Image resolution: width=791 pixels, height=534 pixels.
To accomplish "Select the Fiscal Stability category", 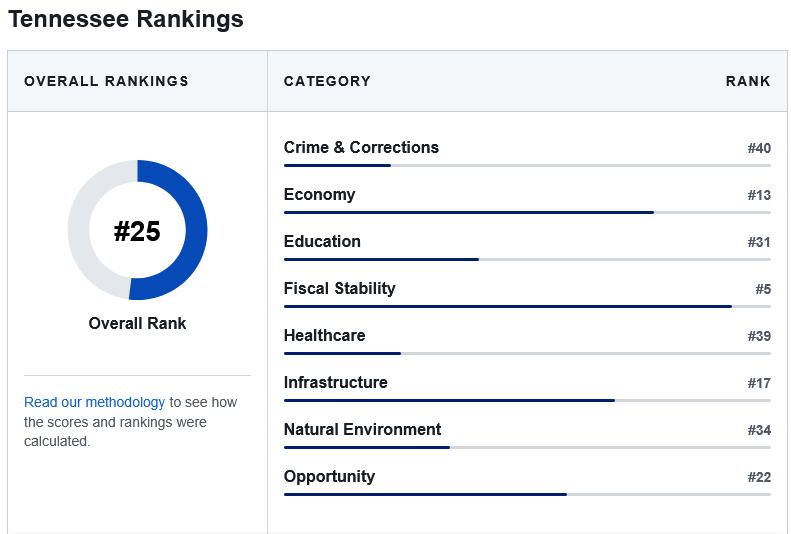I will click(x=340, y=288).
